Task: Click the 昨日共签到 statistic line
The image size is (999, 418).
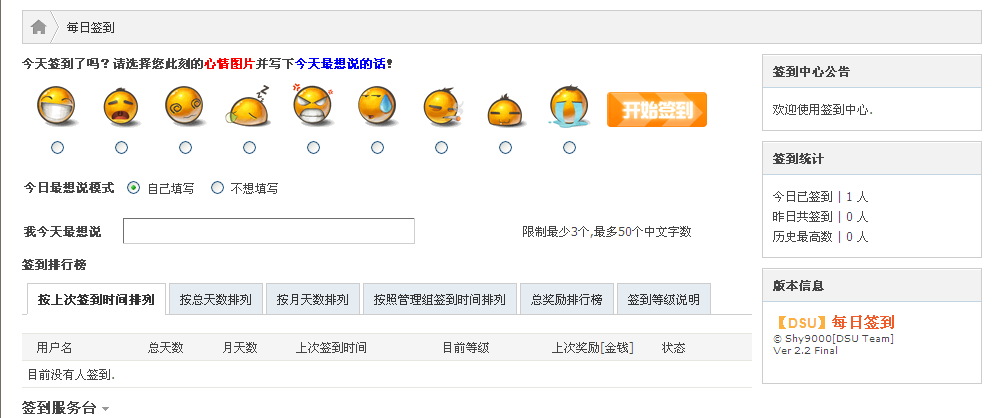Action: (x=820, y=217)
